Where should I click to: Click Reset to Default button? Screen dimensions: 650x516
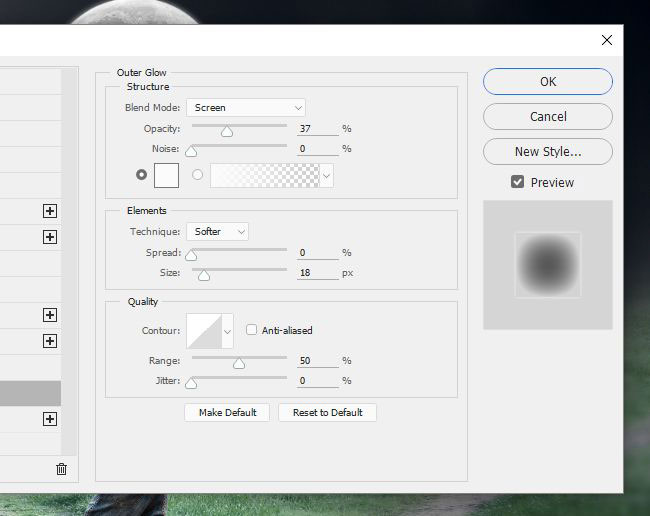click(327, 413)
